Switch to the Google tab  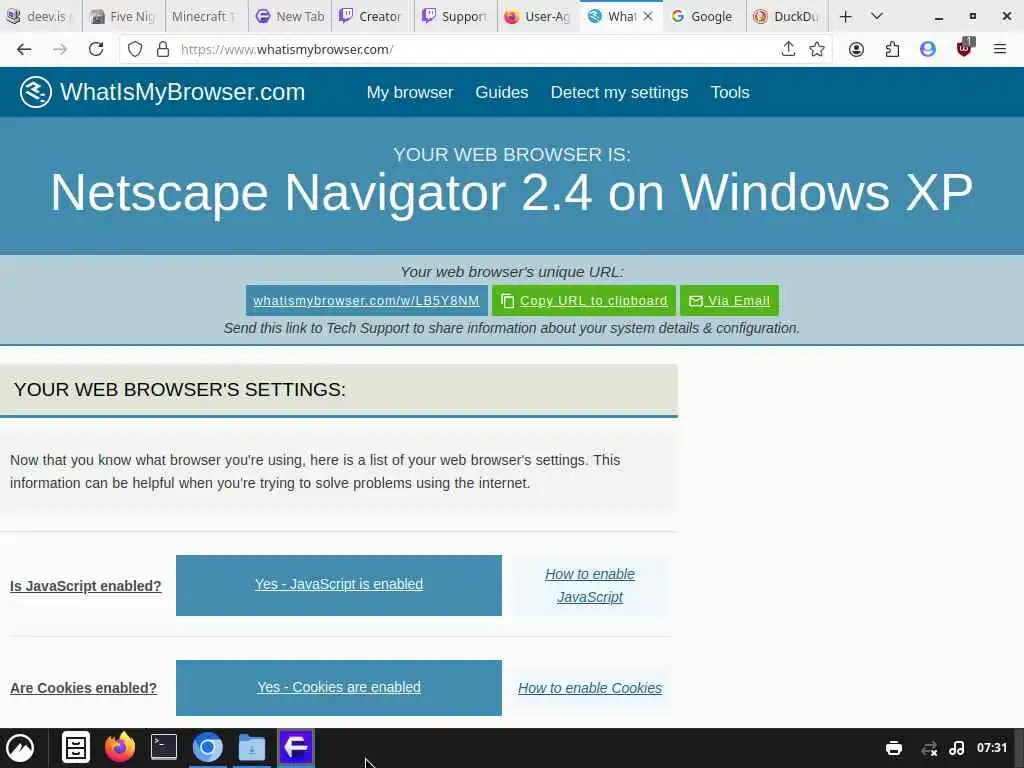click(704, 16)
